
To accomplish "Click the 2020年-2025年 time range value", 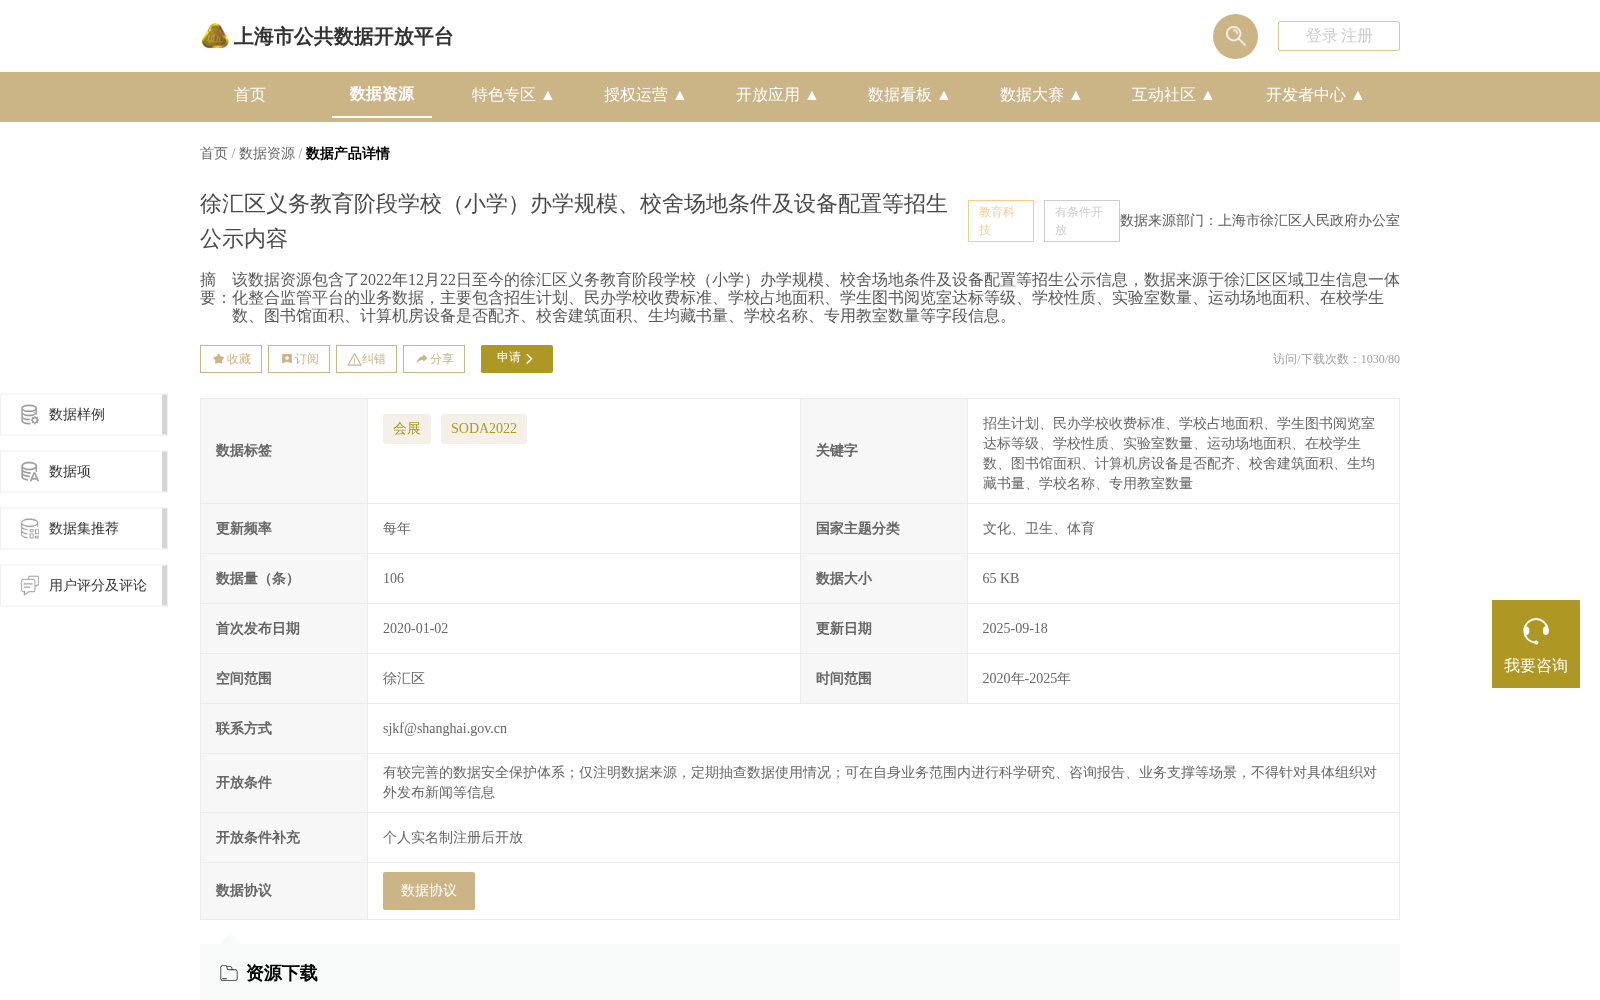I will tap(1026, 678).
